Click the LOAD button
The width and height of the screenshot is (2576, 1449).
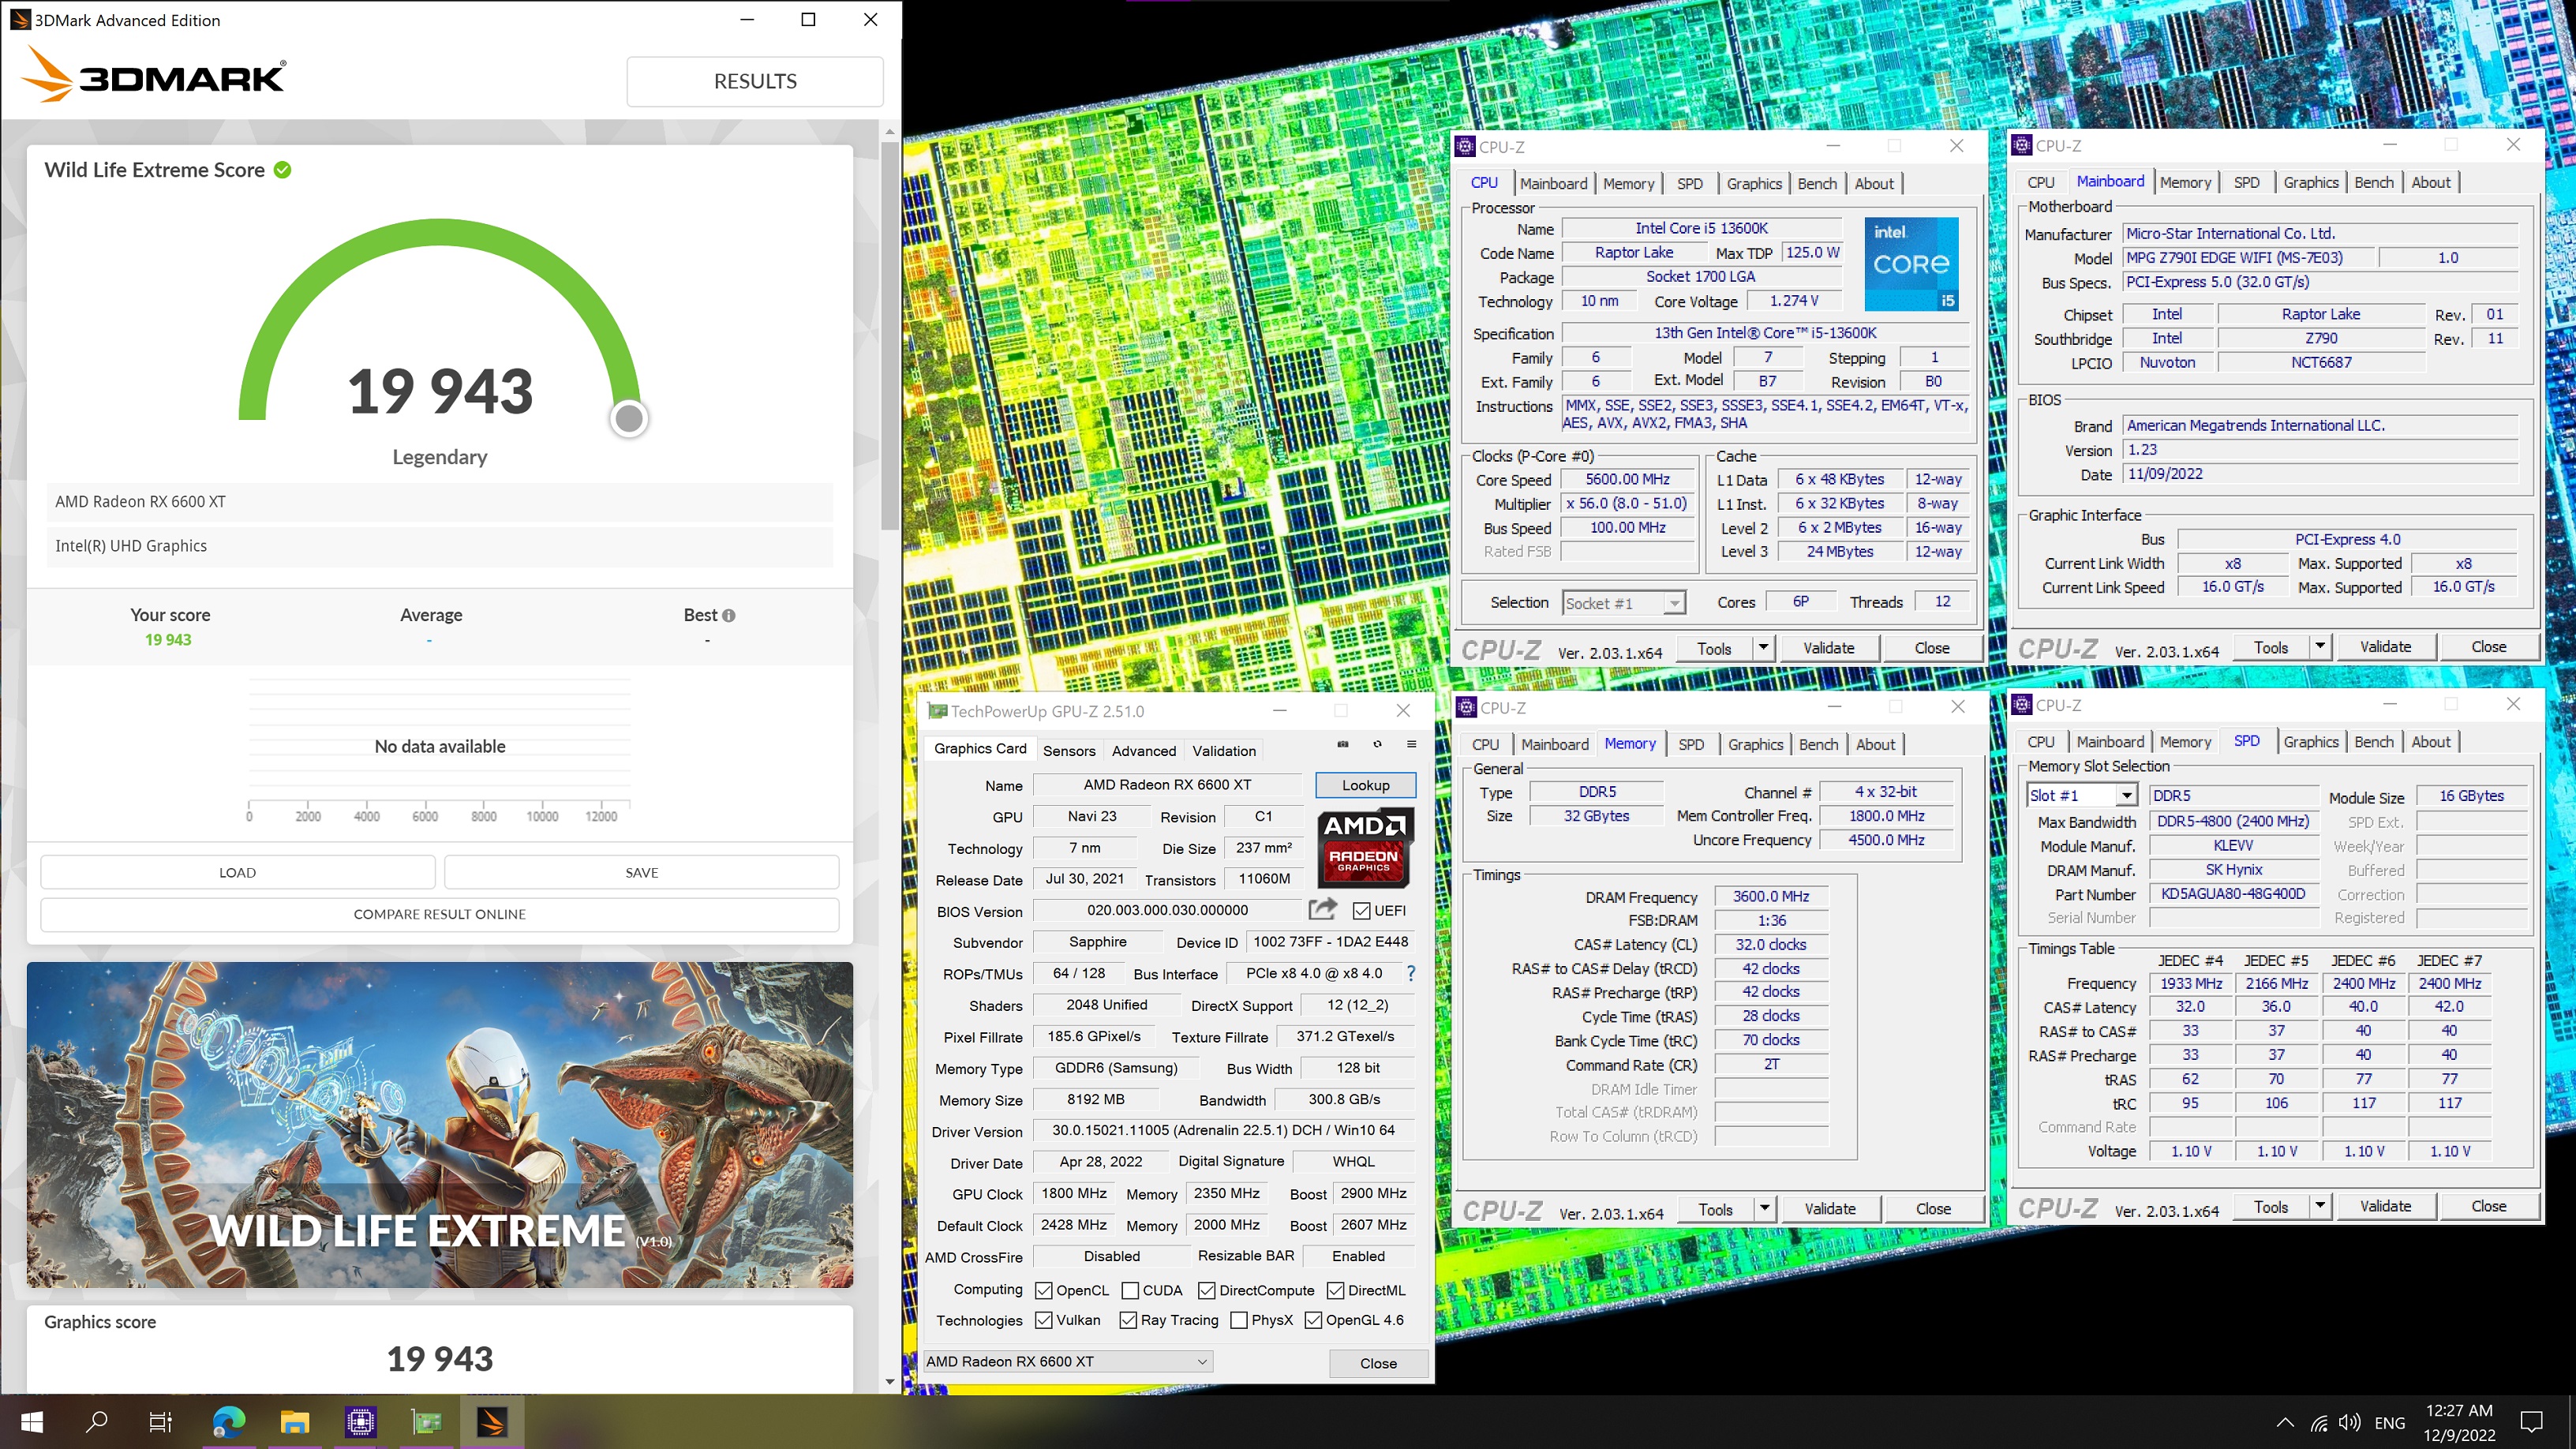click(237, 872)
